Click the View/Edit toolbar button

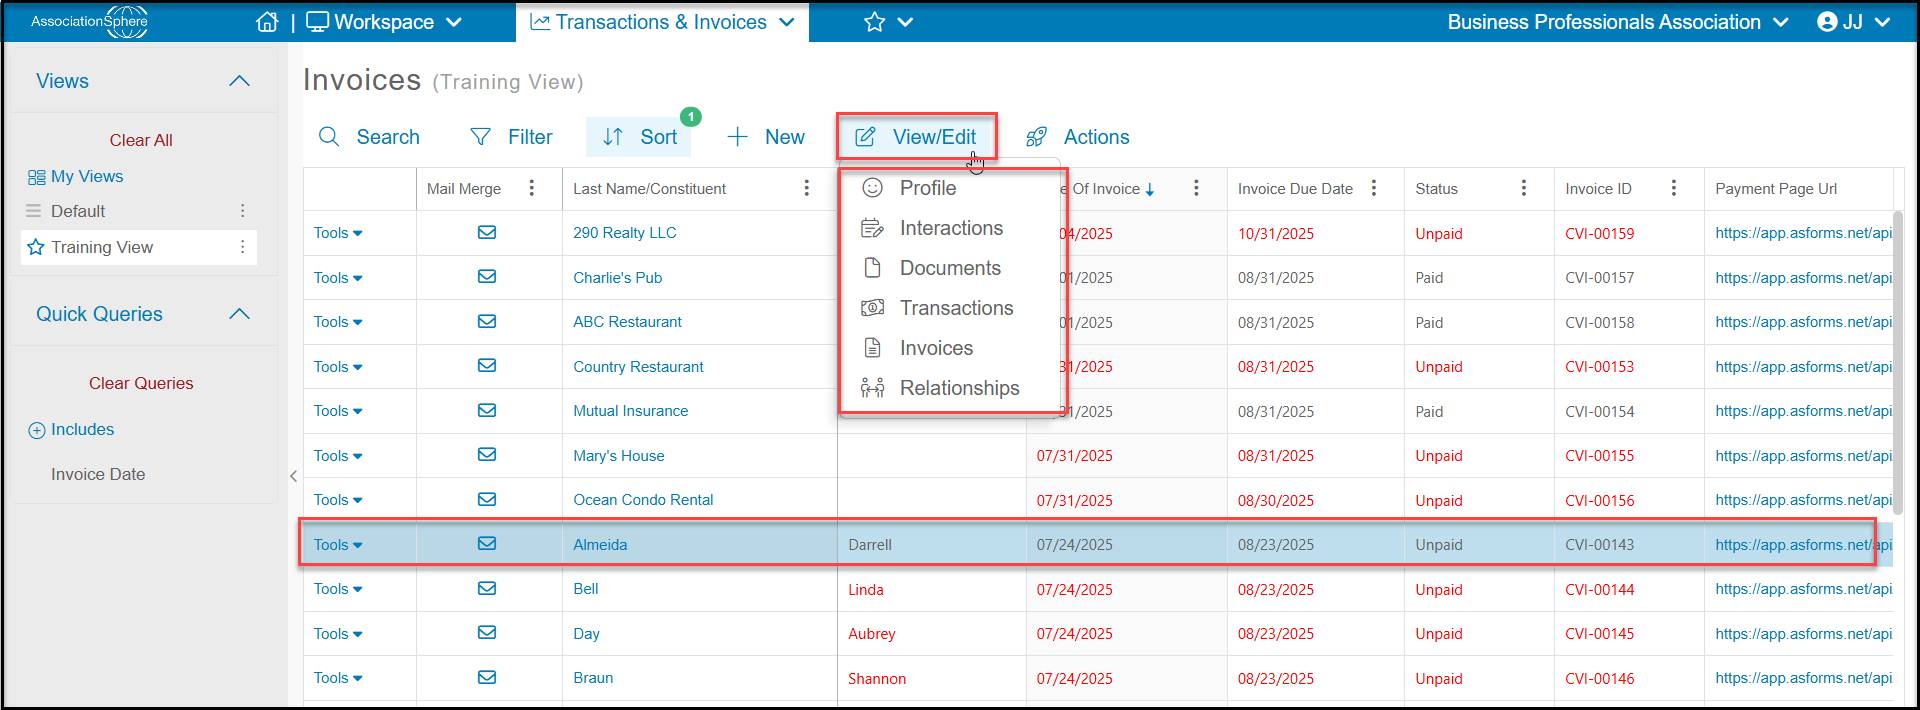coord(917,137)
